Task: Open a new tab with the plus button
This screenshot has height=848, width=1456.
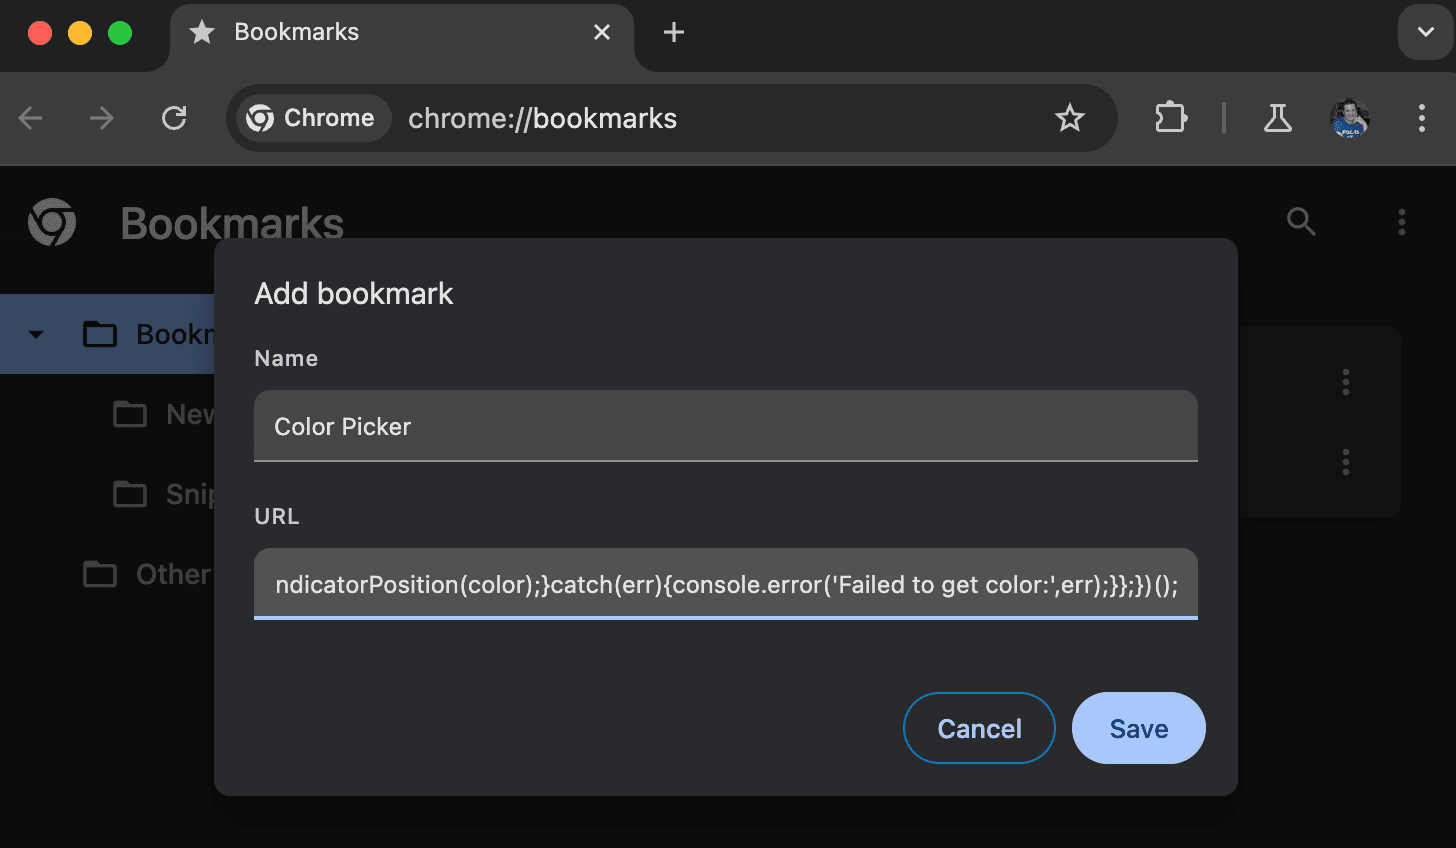Action: click(x=673, y=32)
